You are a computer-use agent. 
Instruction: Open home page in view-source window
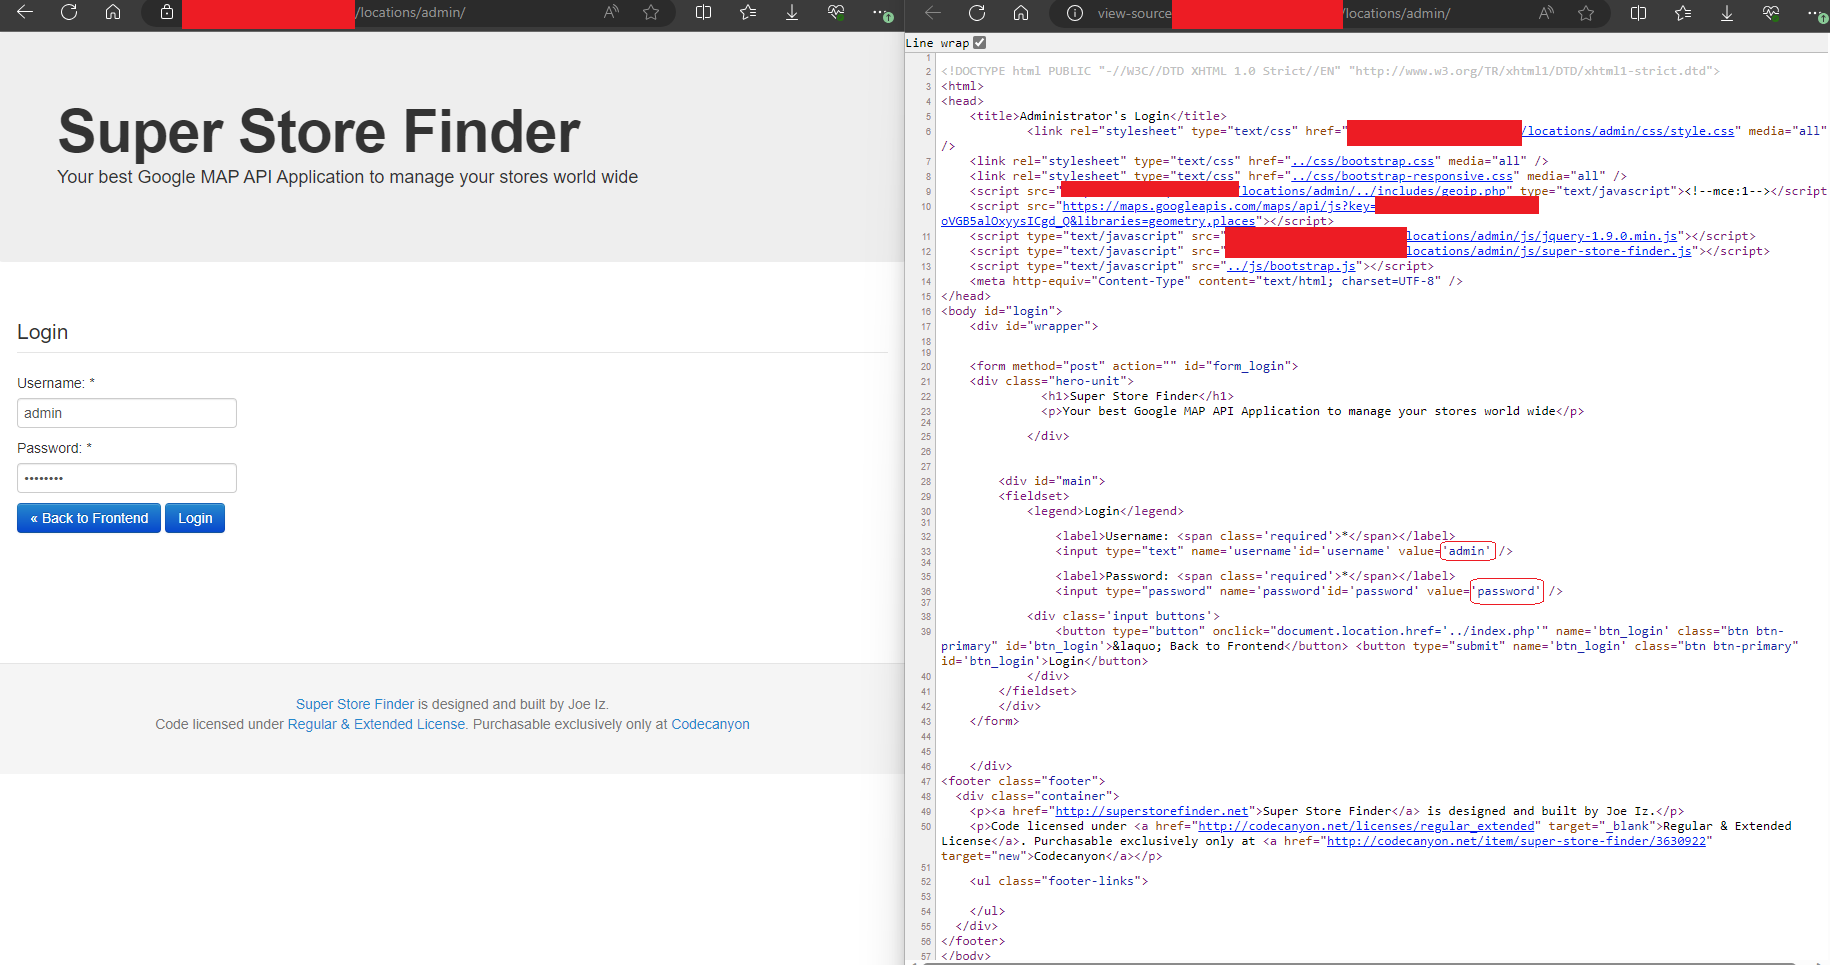click(x=1021, y=12)
